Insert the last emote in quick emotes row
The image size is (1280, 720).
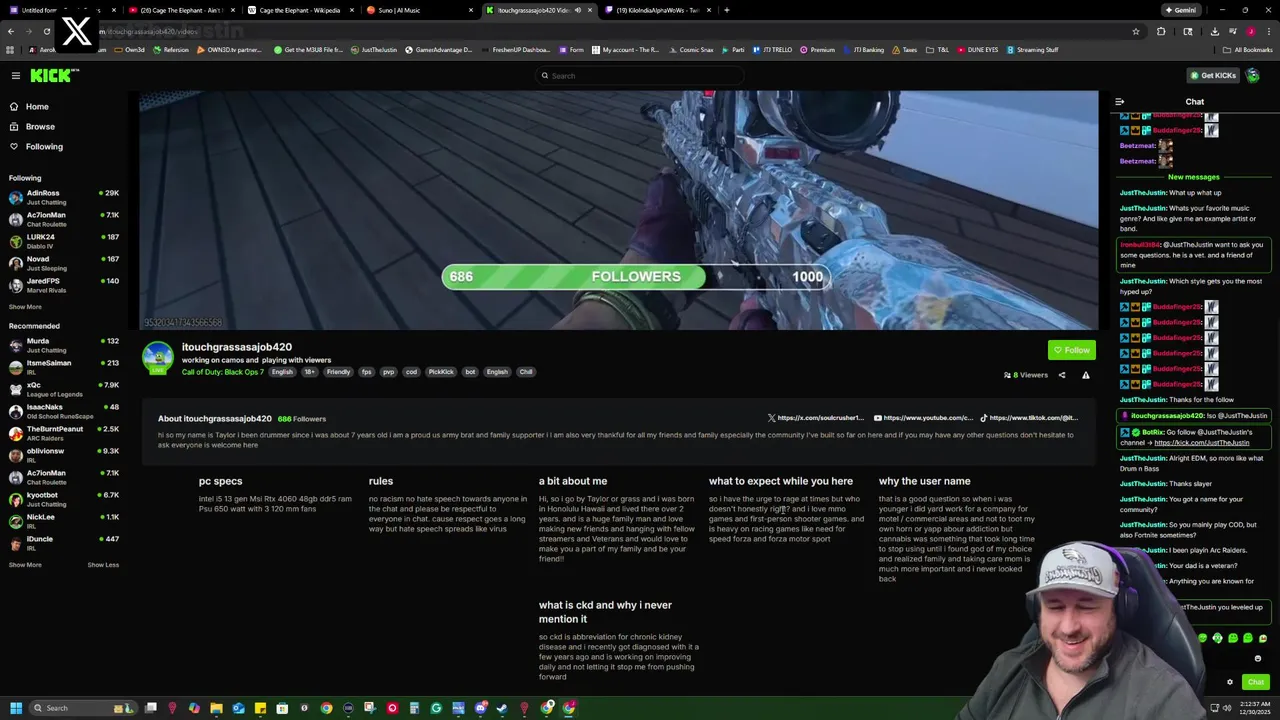coord(1263,638)
